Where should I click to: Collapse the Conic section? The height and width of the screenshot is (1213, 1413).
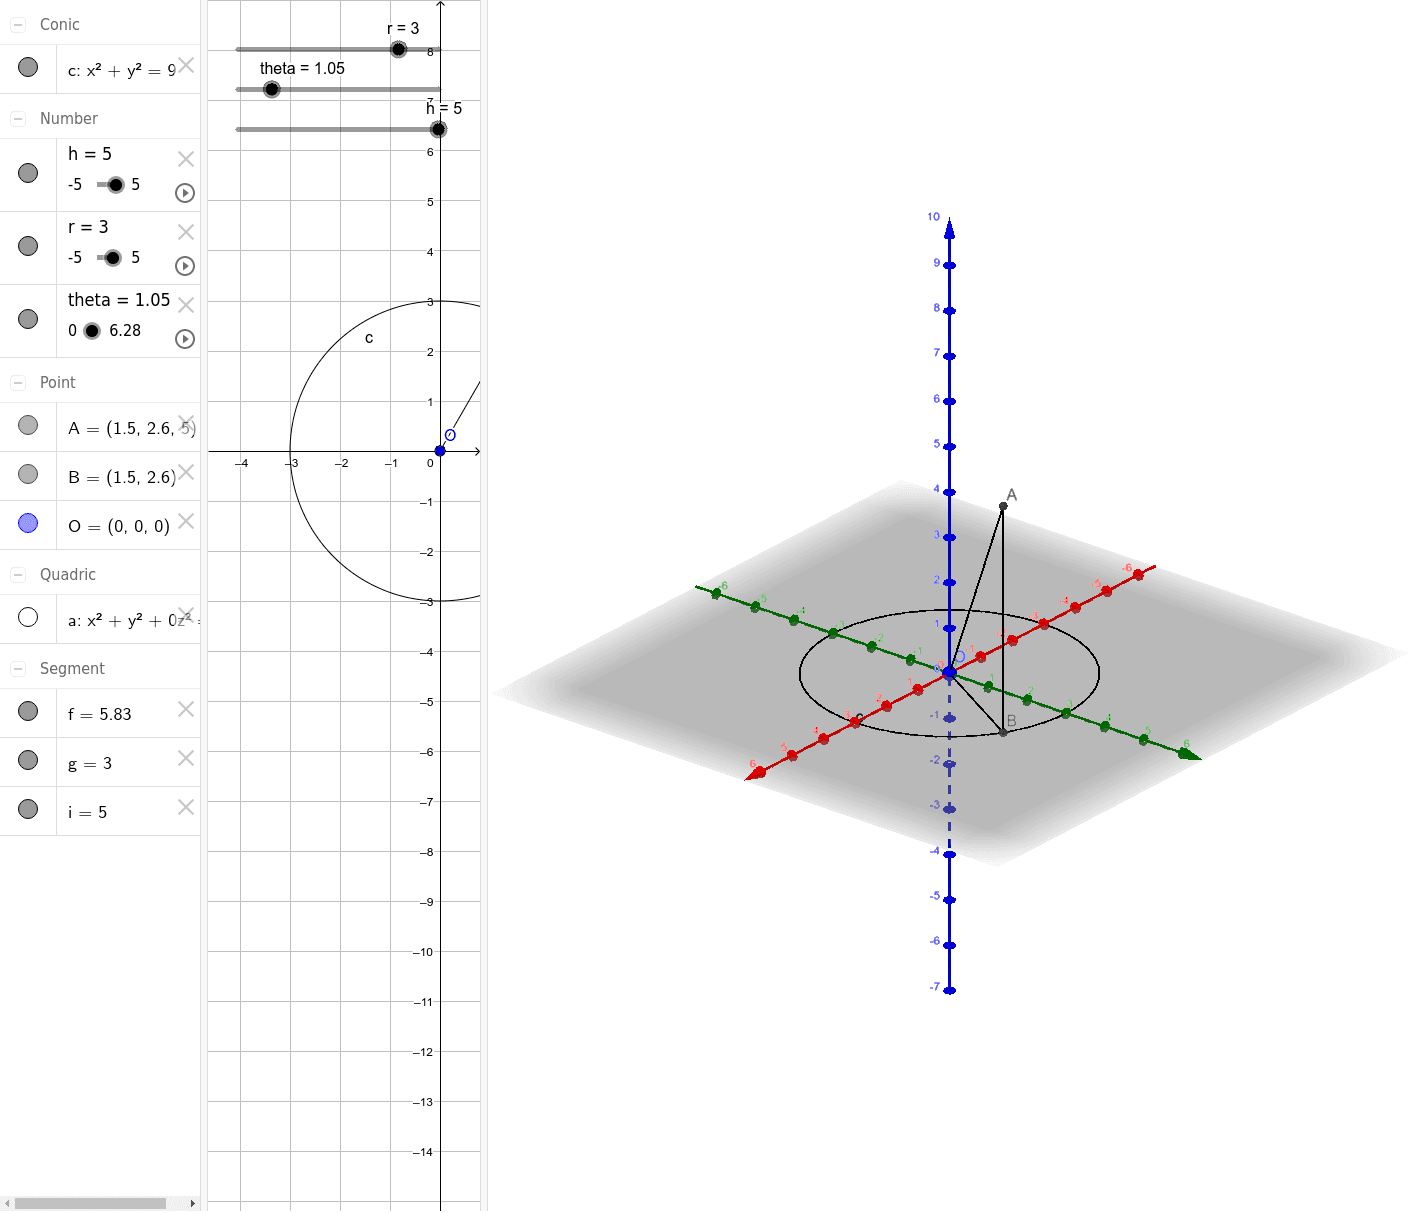pyautogui.click(x=17, y=23)
